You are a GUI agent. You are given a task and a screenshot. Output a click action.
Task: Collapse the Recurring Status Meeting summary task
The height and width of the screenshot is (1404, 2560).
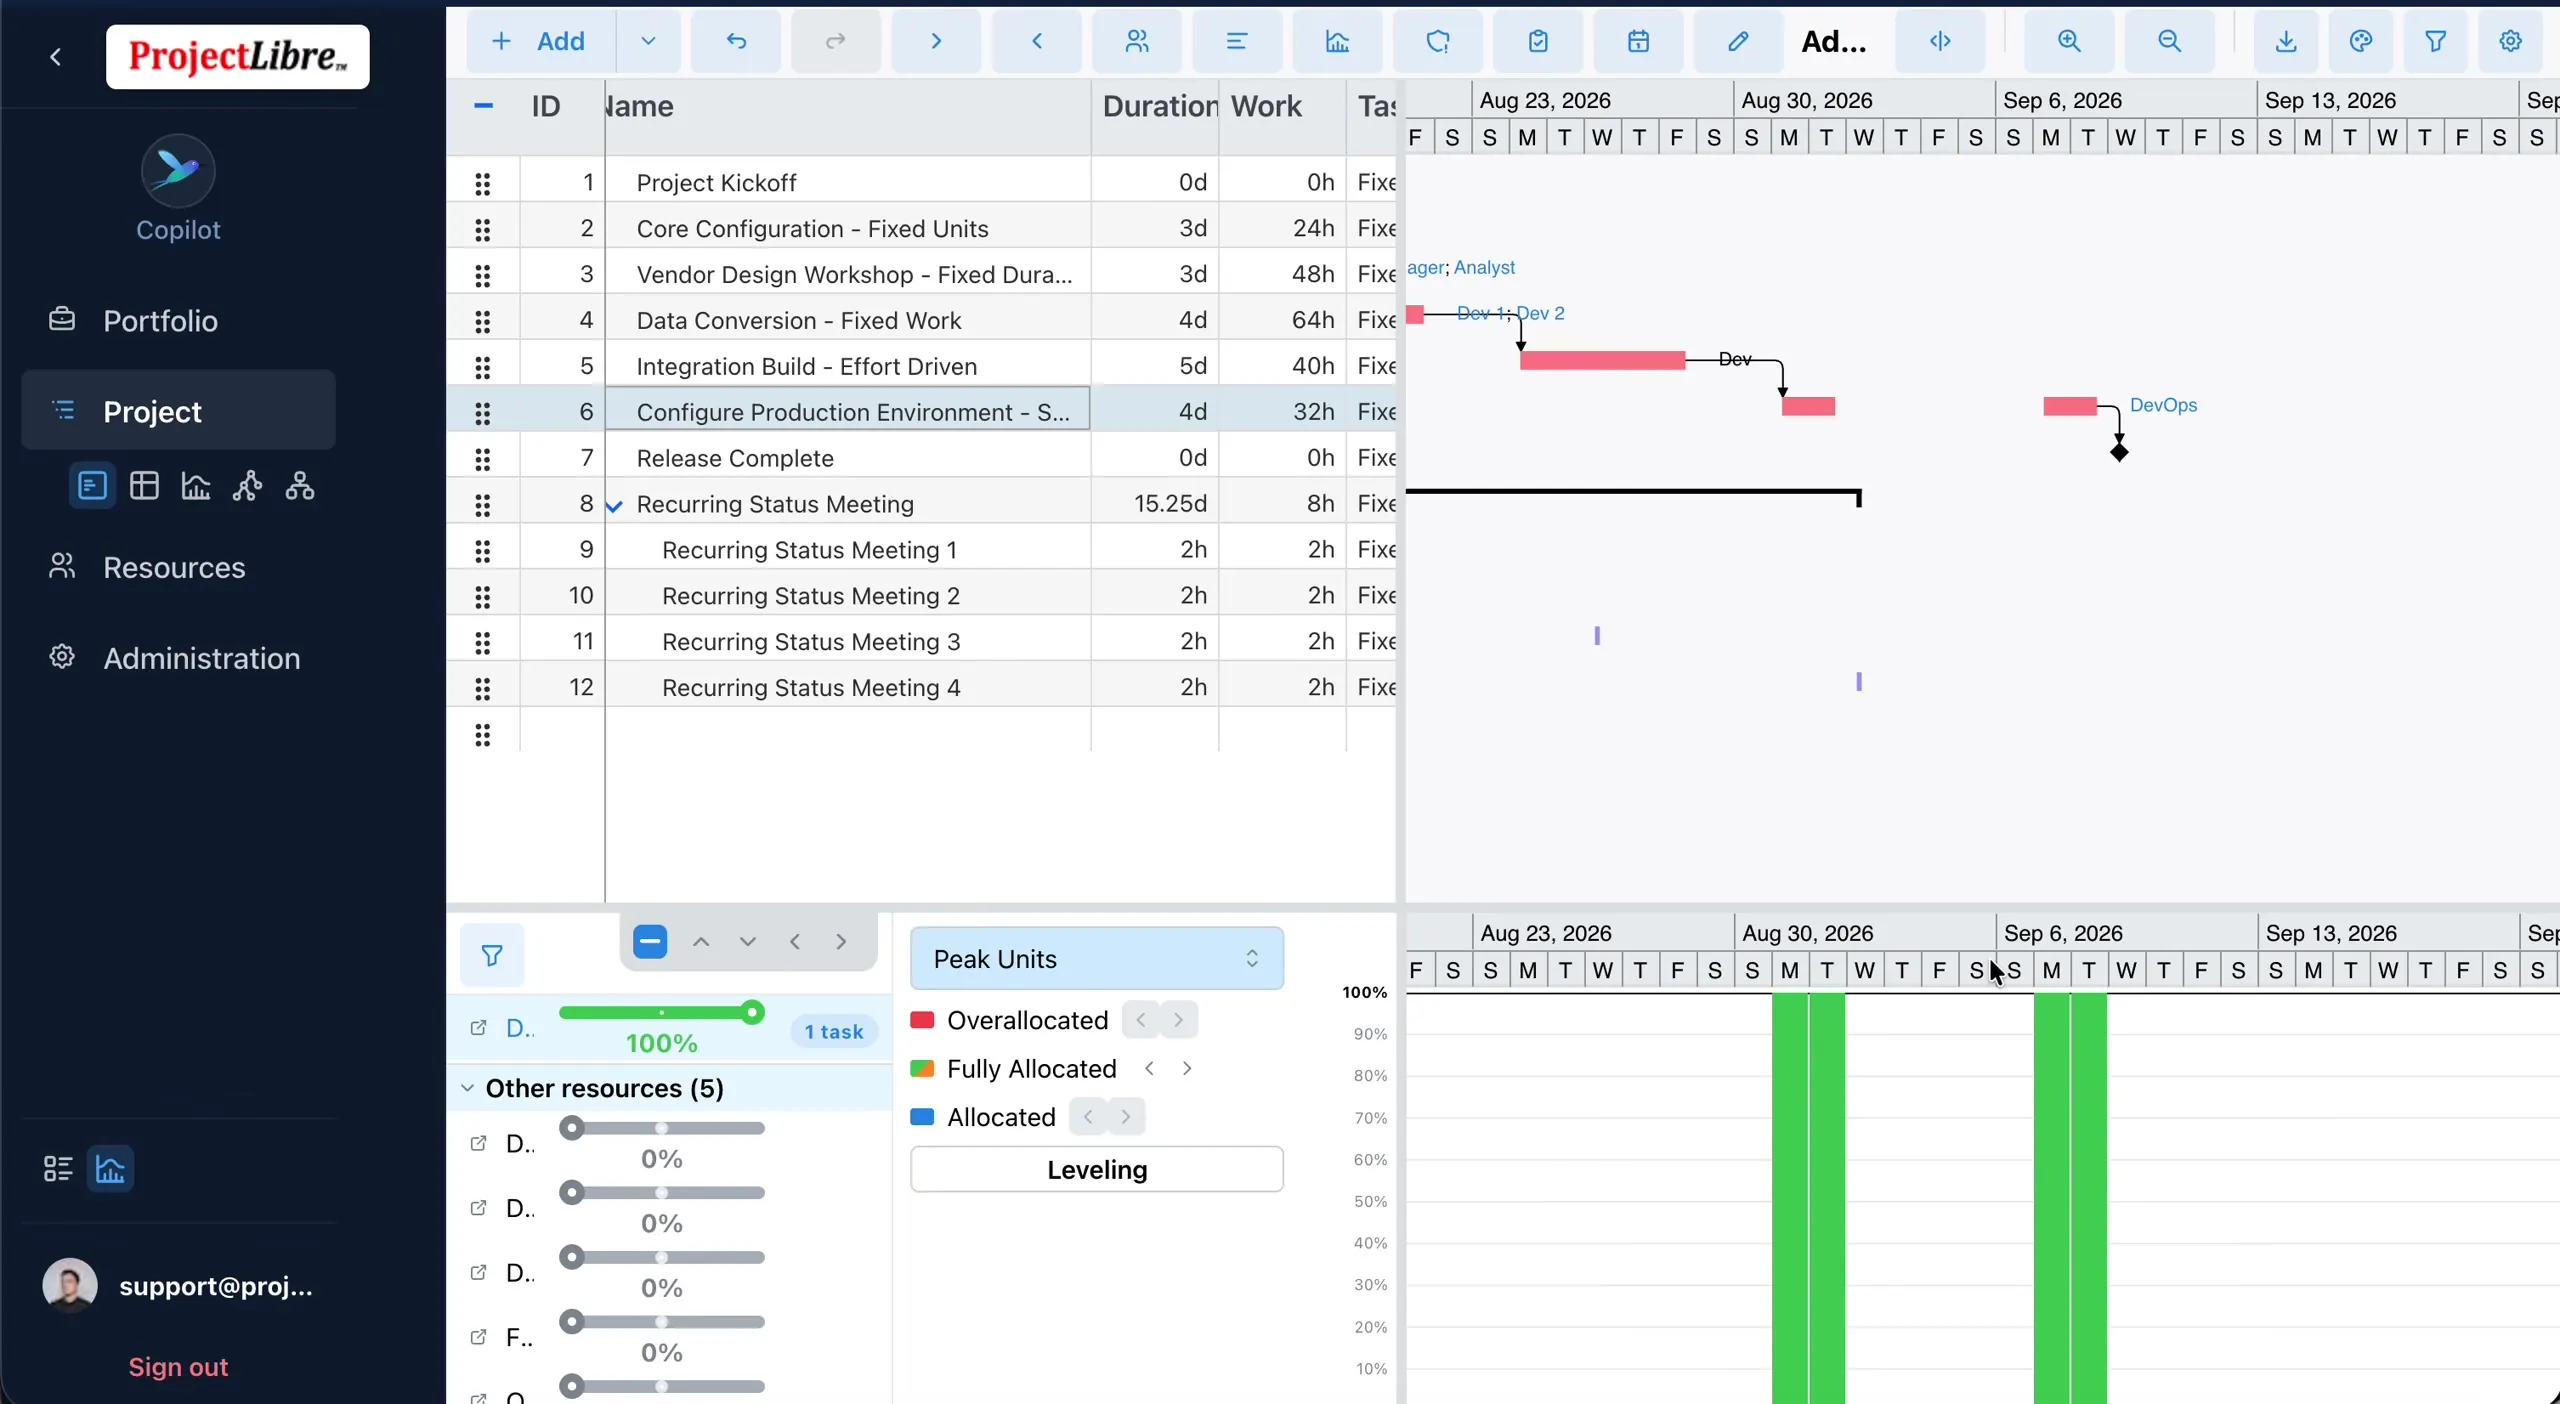coord(615,505)
